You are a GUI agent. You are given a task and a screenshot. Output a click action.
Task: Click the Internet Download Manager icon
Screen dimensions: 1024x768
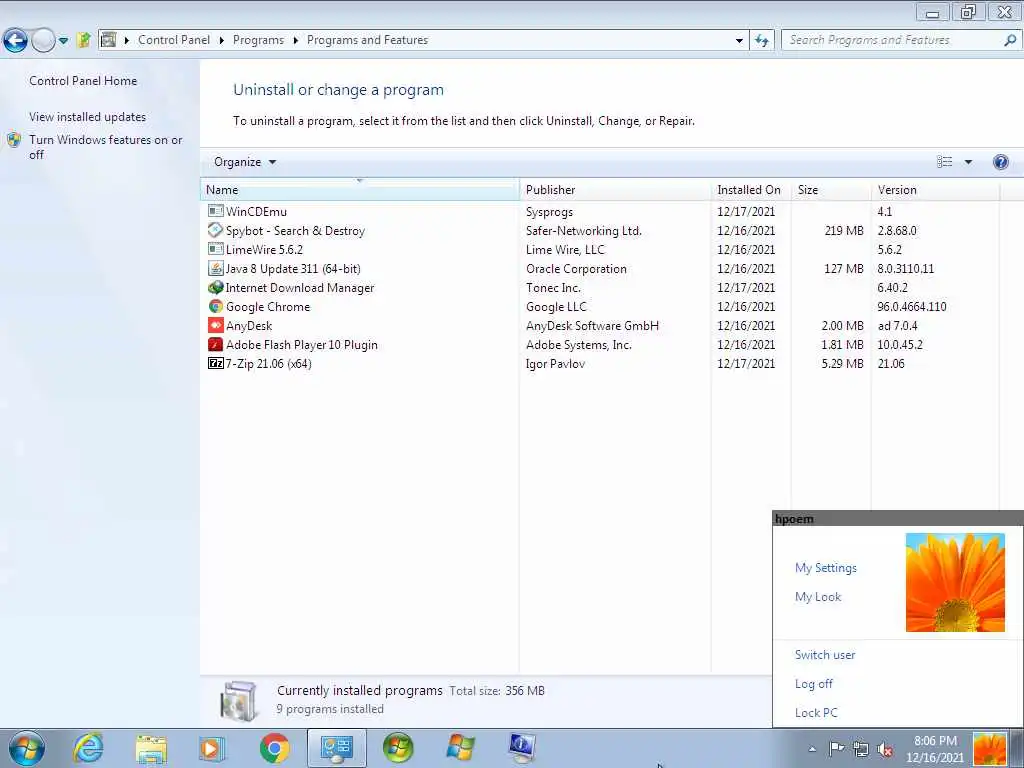[x=216, y=287]
